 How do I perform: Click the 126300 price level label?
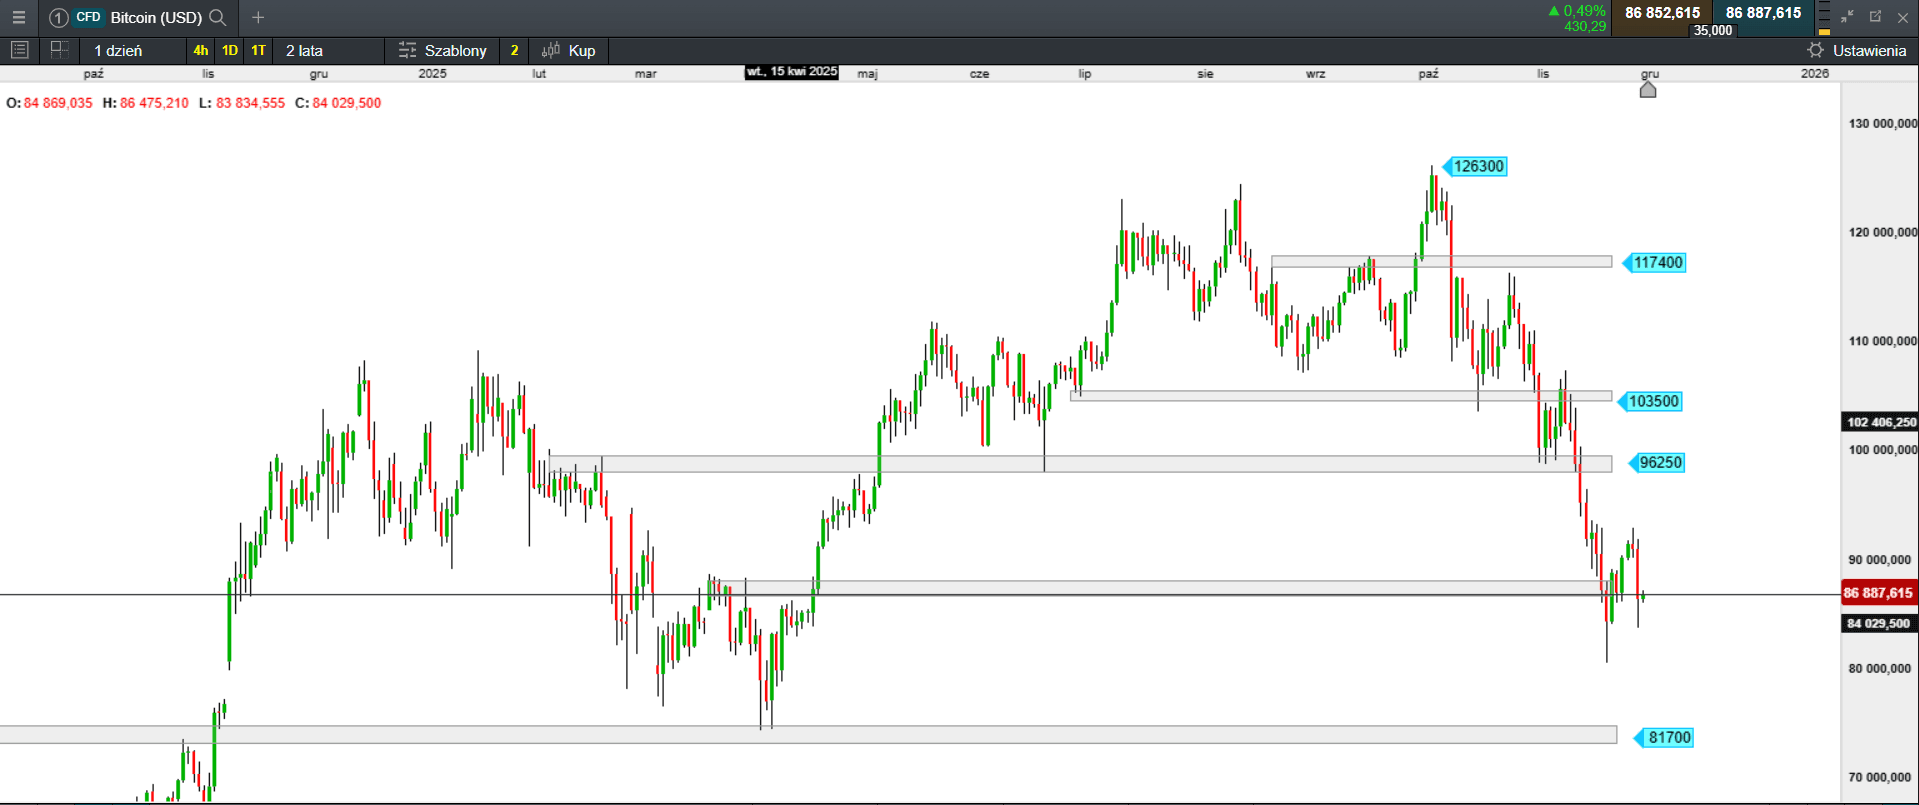click(x=1477, y=166)
